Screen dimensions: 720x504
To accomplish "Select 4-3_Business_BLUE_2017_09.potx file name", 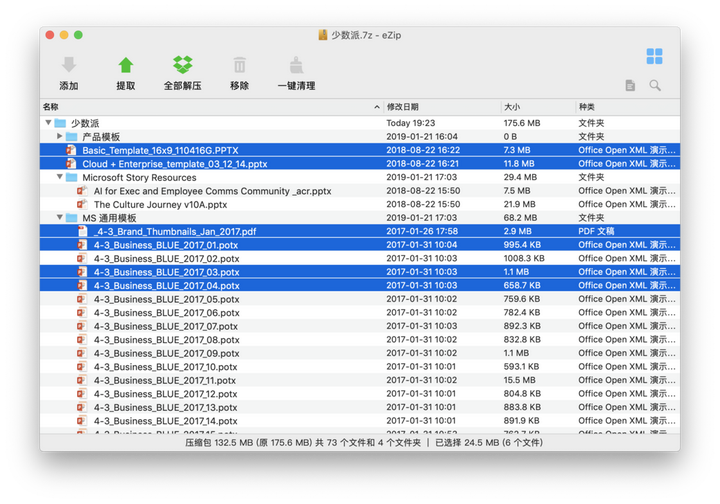I will (x=167, y=353).
